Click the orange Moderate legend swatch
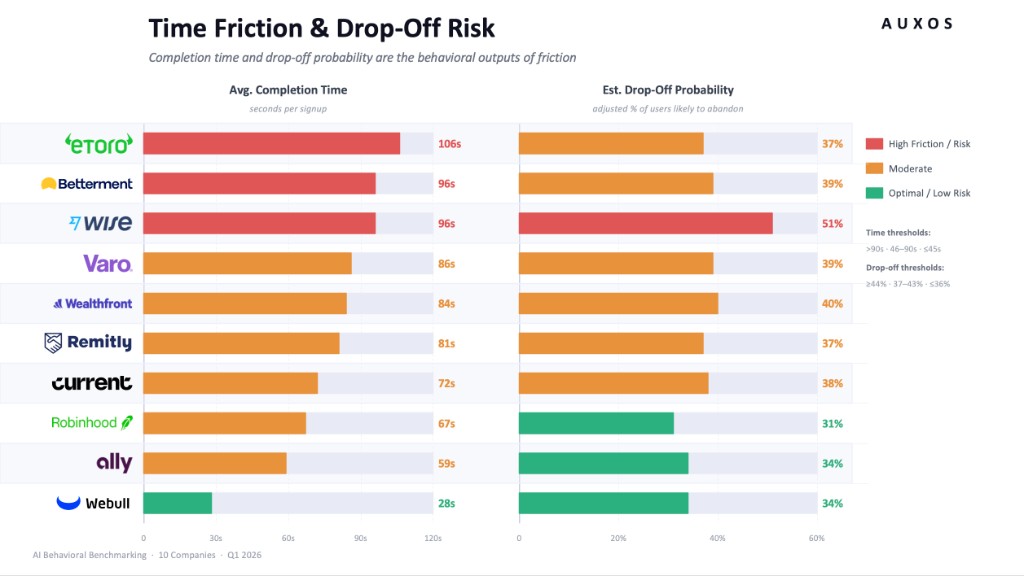This screenshot has width=1024, height=576. click(x=874, y=168)
